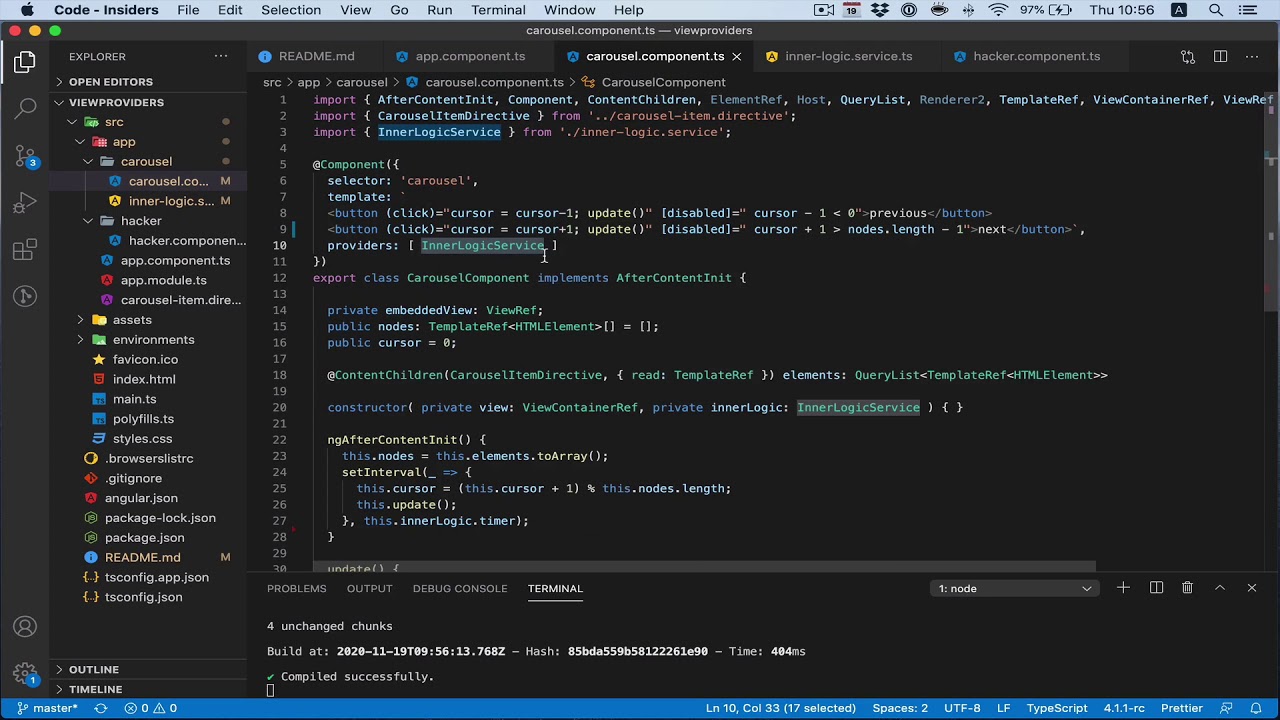The image size is (1280, 720).
Task: Add a new terminal with plus icon
Action: tap(1123, 588)
